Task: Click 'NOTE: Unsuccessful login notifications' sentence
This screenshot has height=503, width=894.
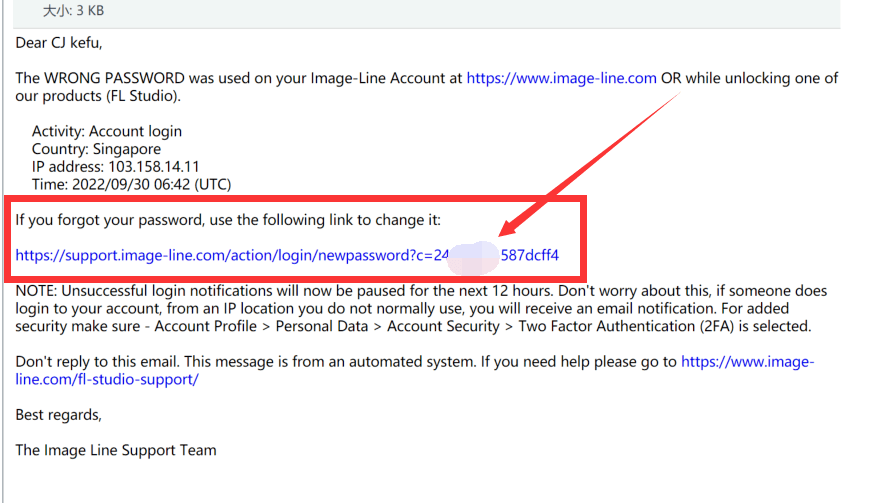Action: click(x=284, y=291)
